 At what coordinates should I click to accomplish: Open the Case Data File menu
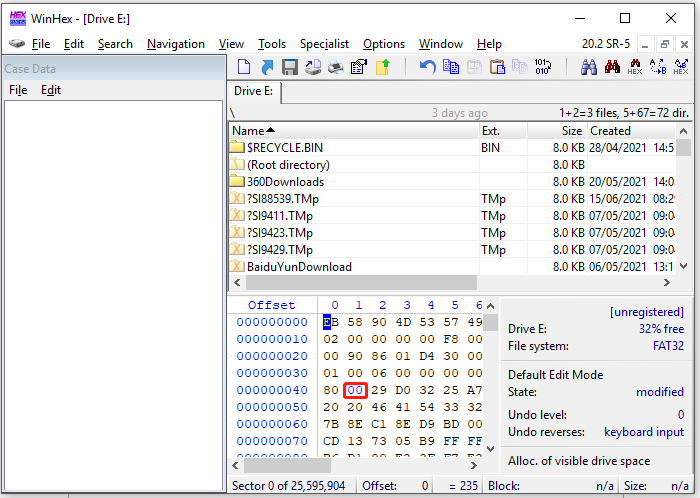[x=18, y=90]
